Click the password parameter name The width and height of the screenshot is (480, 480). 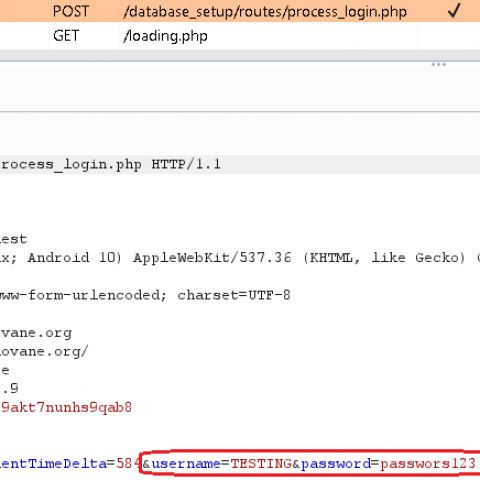click(x=336, y=464)
